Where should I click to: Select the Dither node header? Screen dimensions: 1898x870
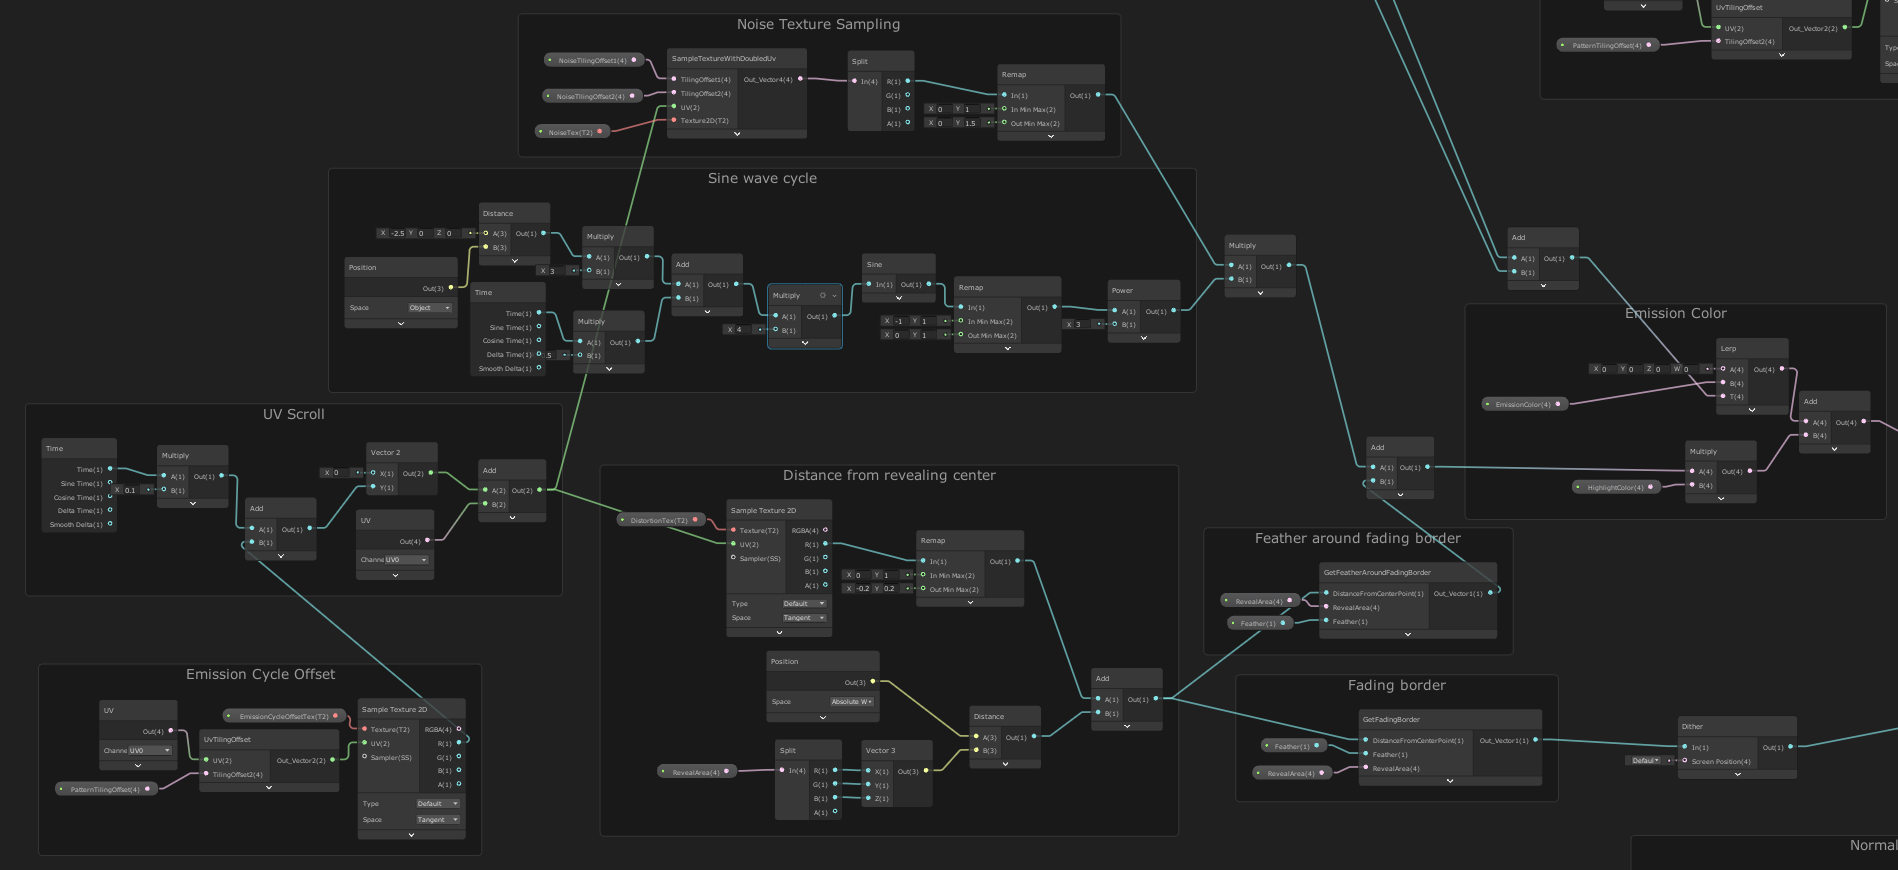[1737, 726]
